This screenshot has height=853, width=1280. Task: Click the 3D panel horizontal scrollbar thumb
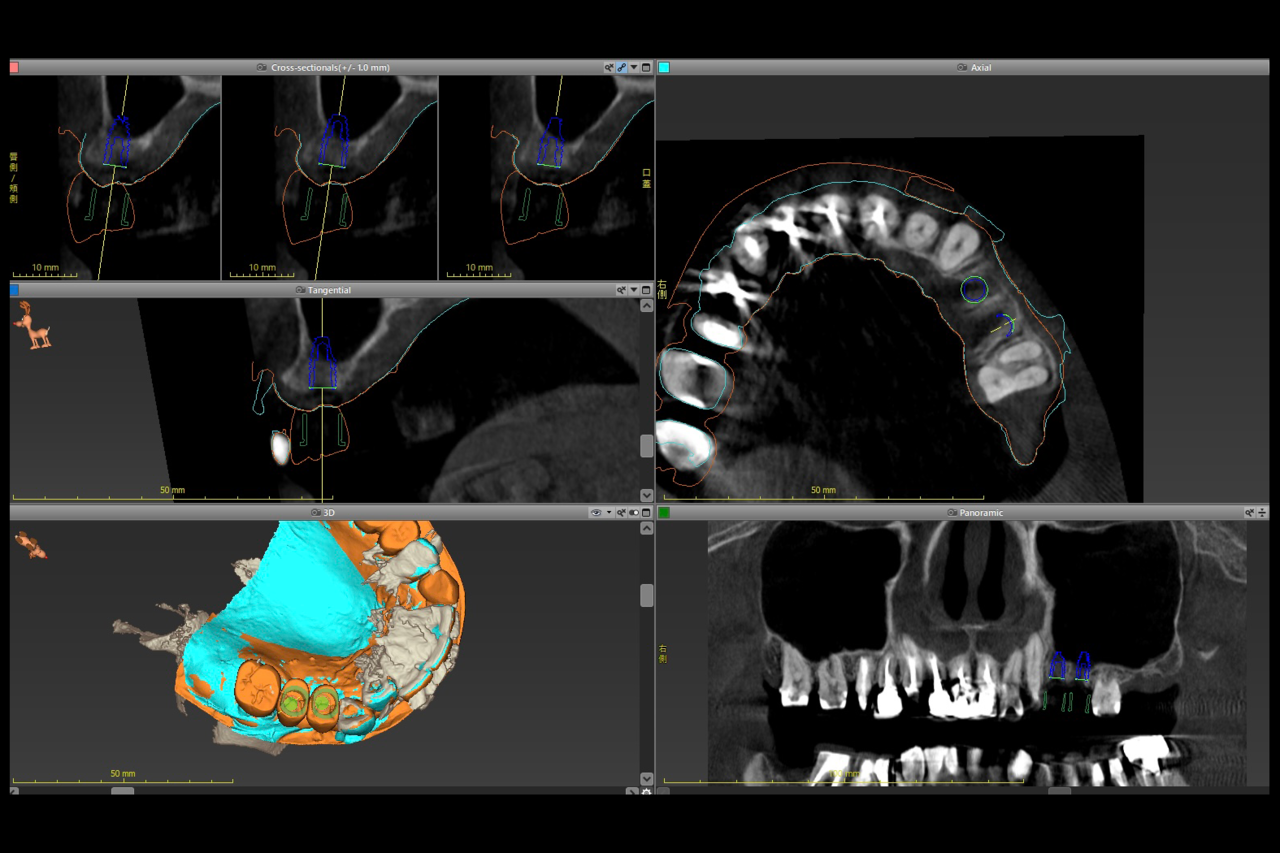[x=122, y=791]
